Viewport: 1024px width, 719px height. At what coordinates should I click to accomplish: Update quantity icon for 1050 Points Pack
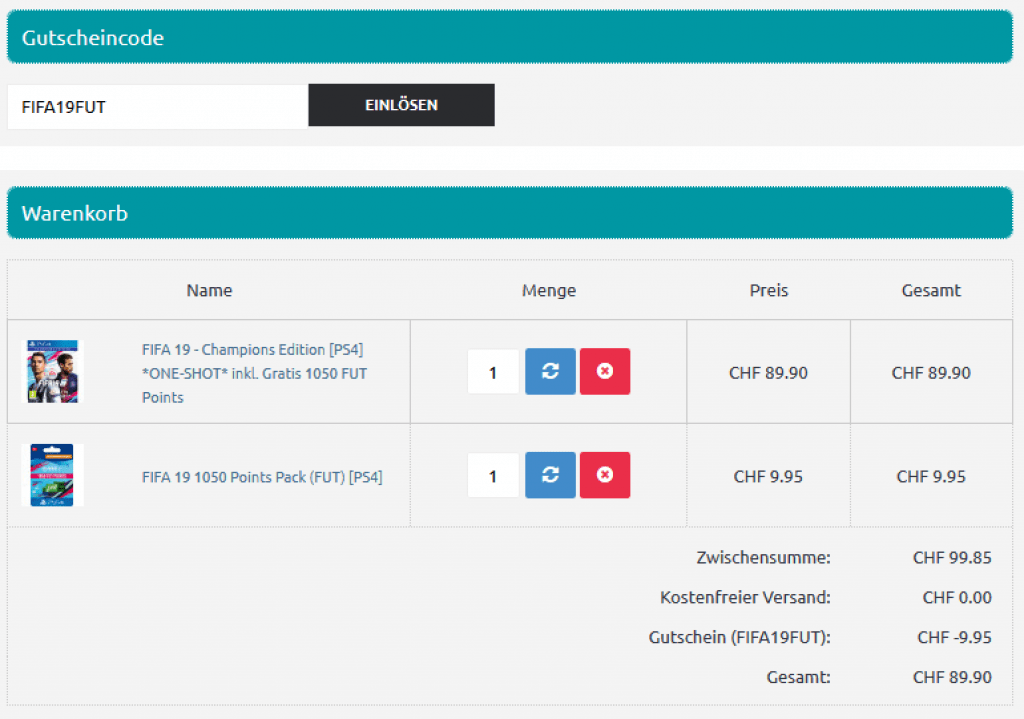pyautogui.click(x=550, y=475)
